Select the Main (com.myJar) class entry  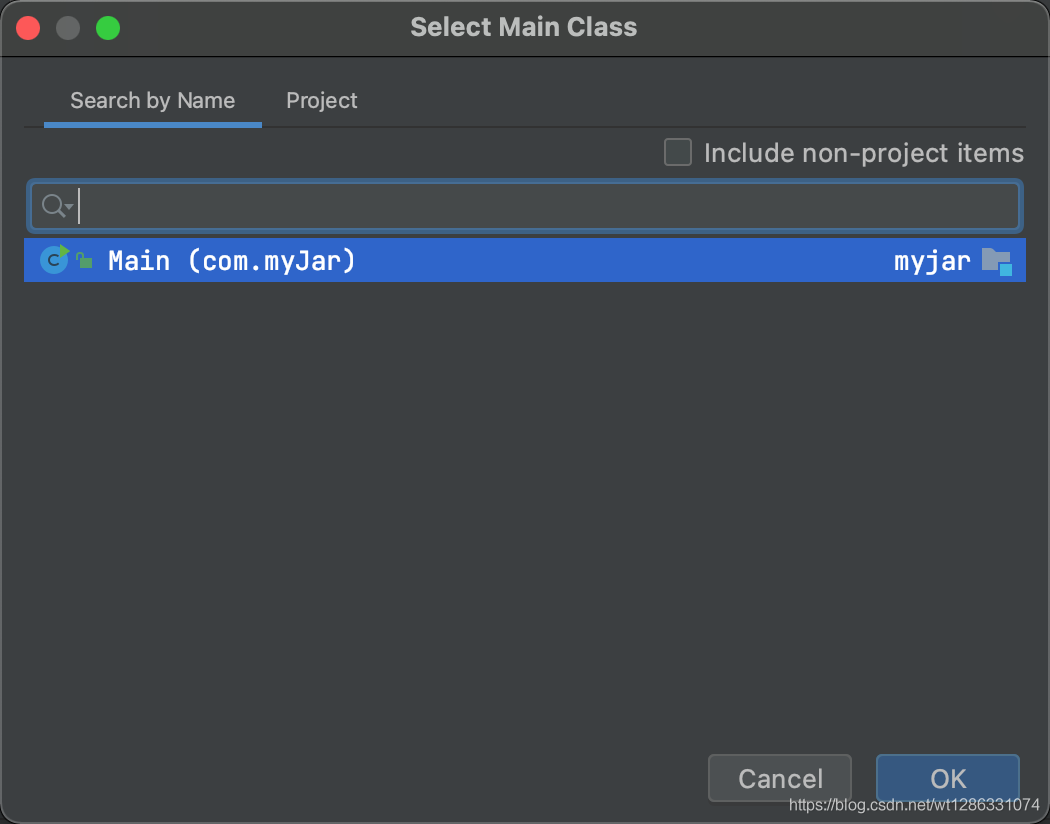tap(232, 261)
